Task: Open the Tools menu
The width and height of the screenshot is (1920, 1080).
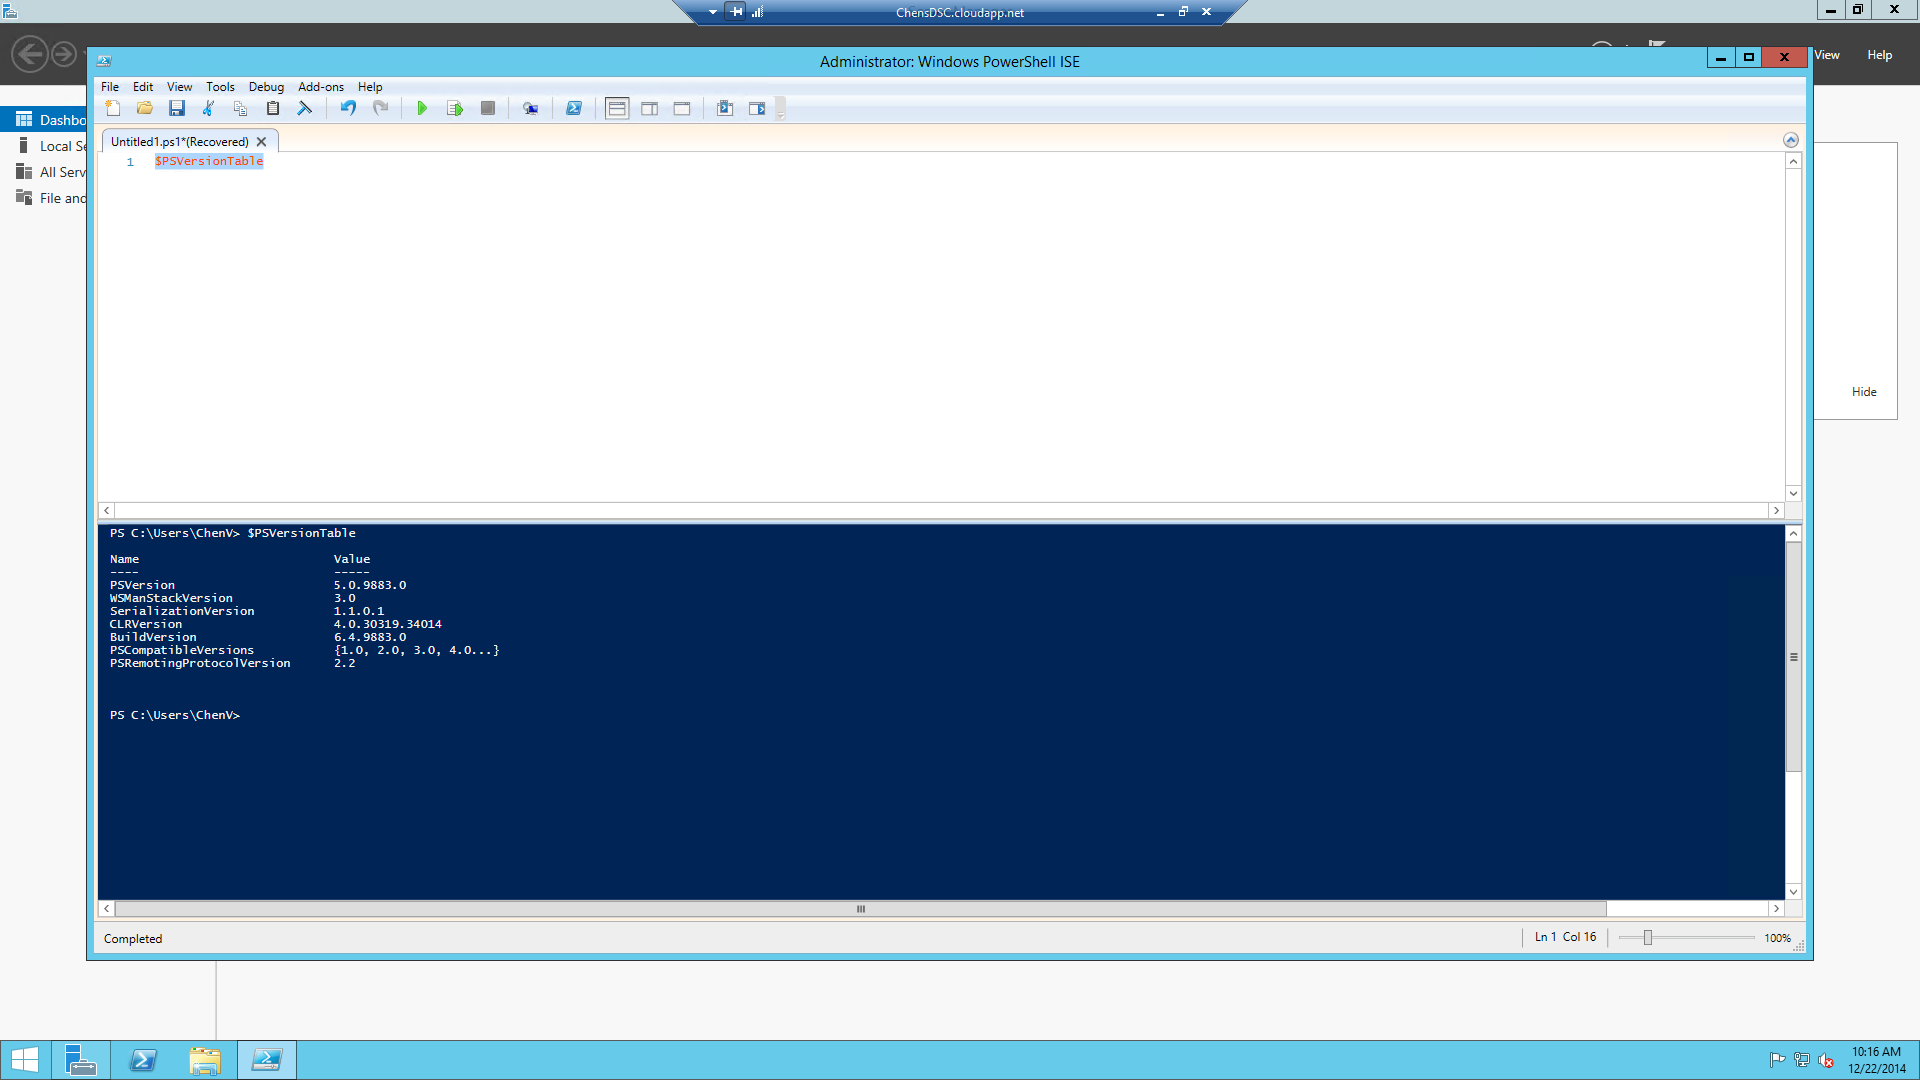Action: (x=220, y=87)
